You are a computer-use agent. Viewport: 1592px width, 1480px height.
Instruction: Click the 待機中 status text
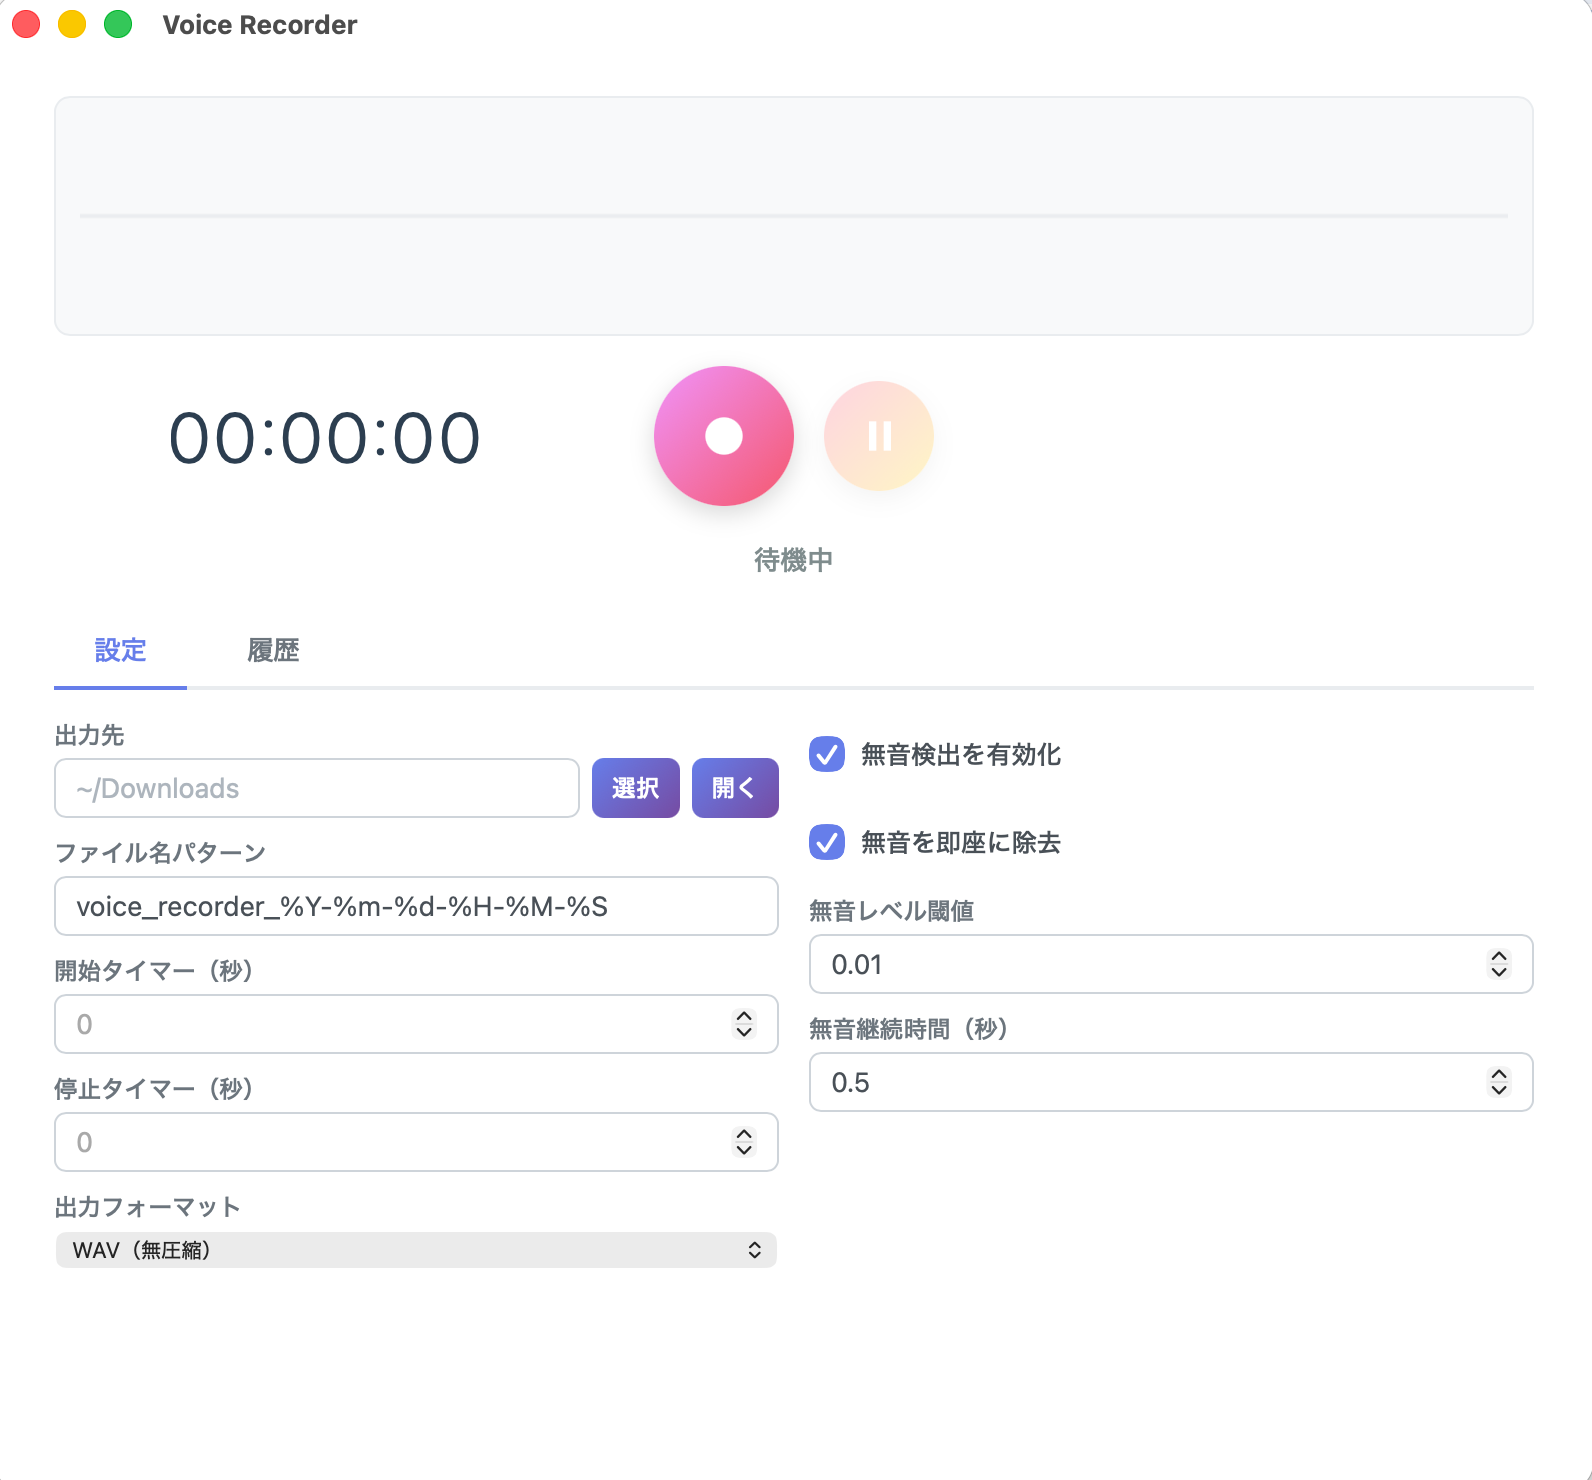tap(793, 560)
